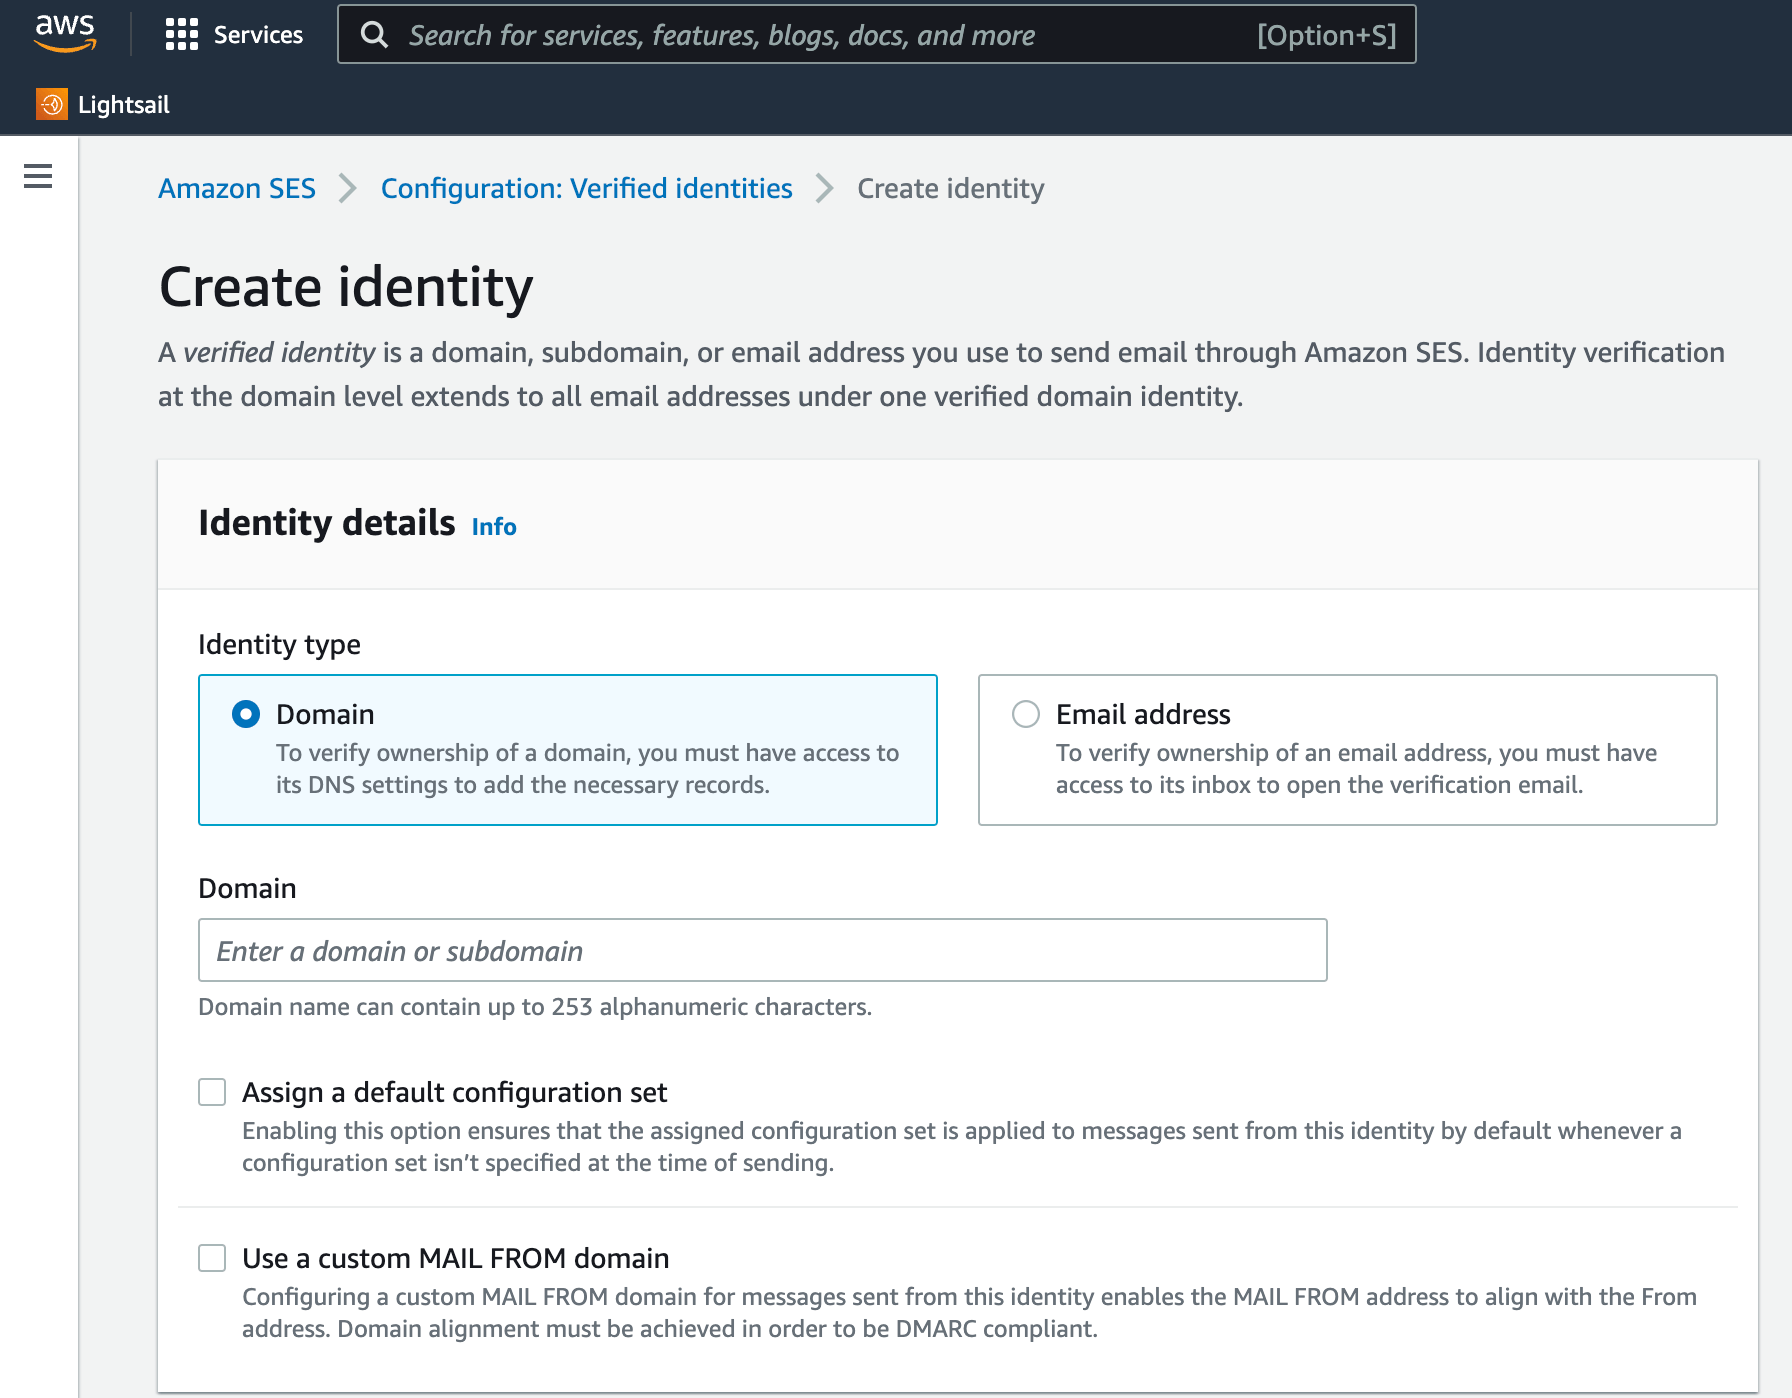Click the Enter a domain or subdomain field

(x=762, y=950)
